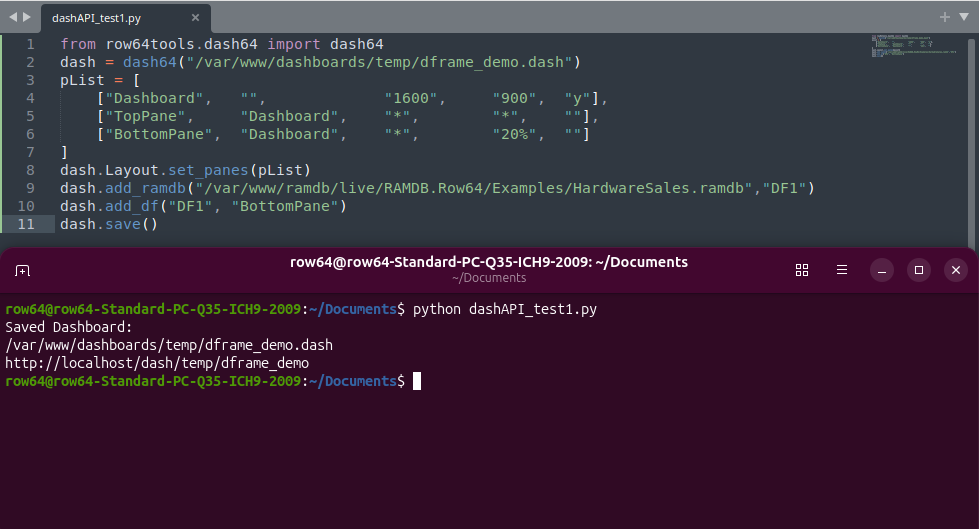Click the "1600" value on line 4
This screenshot has width=979, height=529.
click(411, 99)
